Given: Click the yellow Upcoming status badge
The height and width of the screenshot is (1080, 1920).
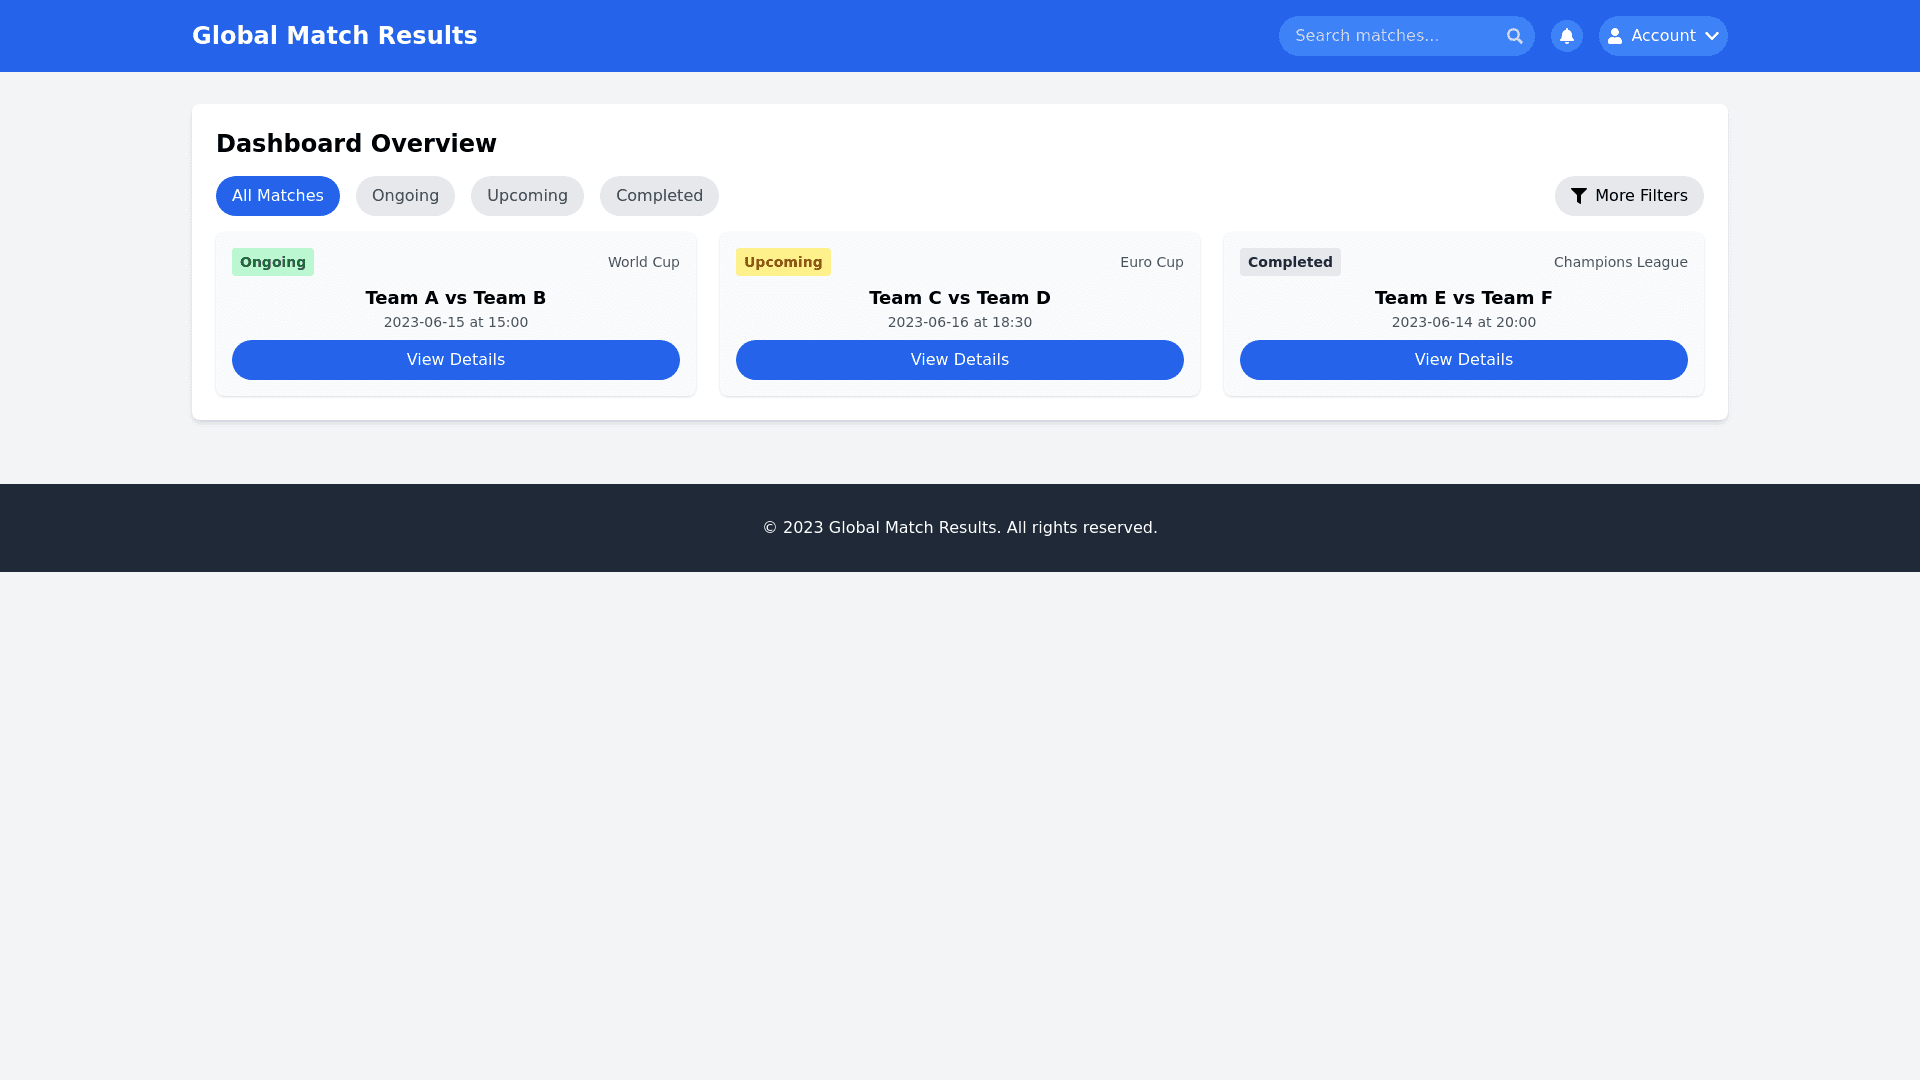Looking at the screenshot, I should tap(782, 262).
